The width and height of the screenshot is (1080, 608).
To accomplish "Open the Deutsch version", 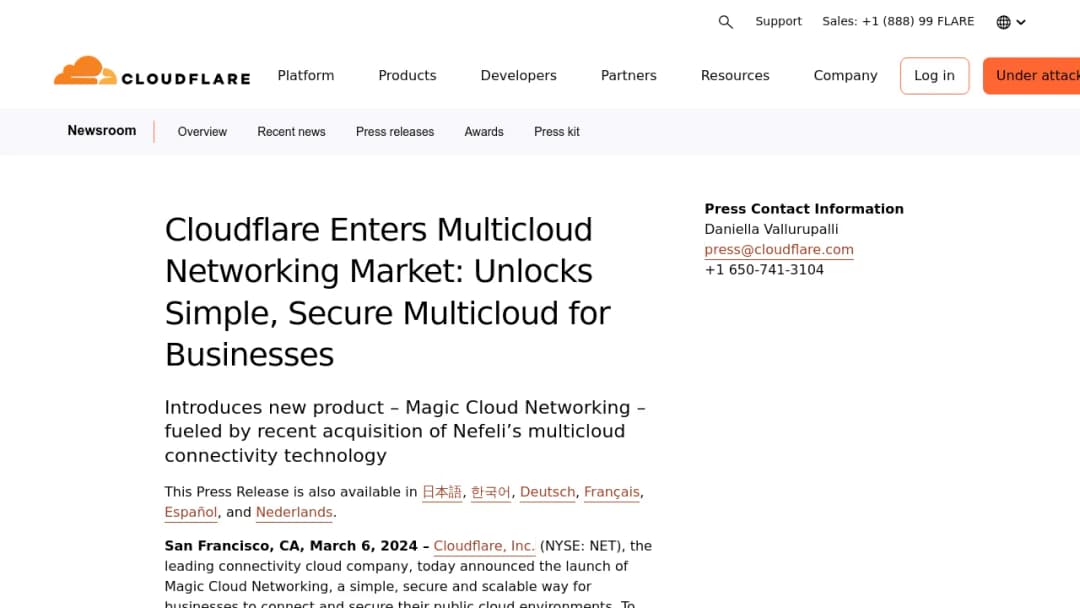I will (548, 492).
